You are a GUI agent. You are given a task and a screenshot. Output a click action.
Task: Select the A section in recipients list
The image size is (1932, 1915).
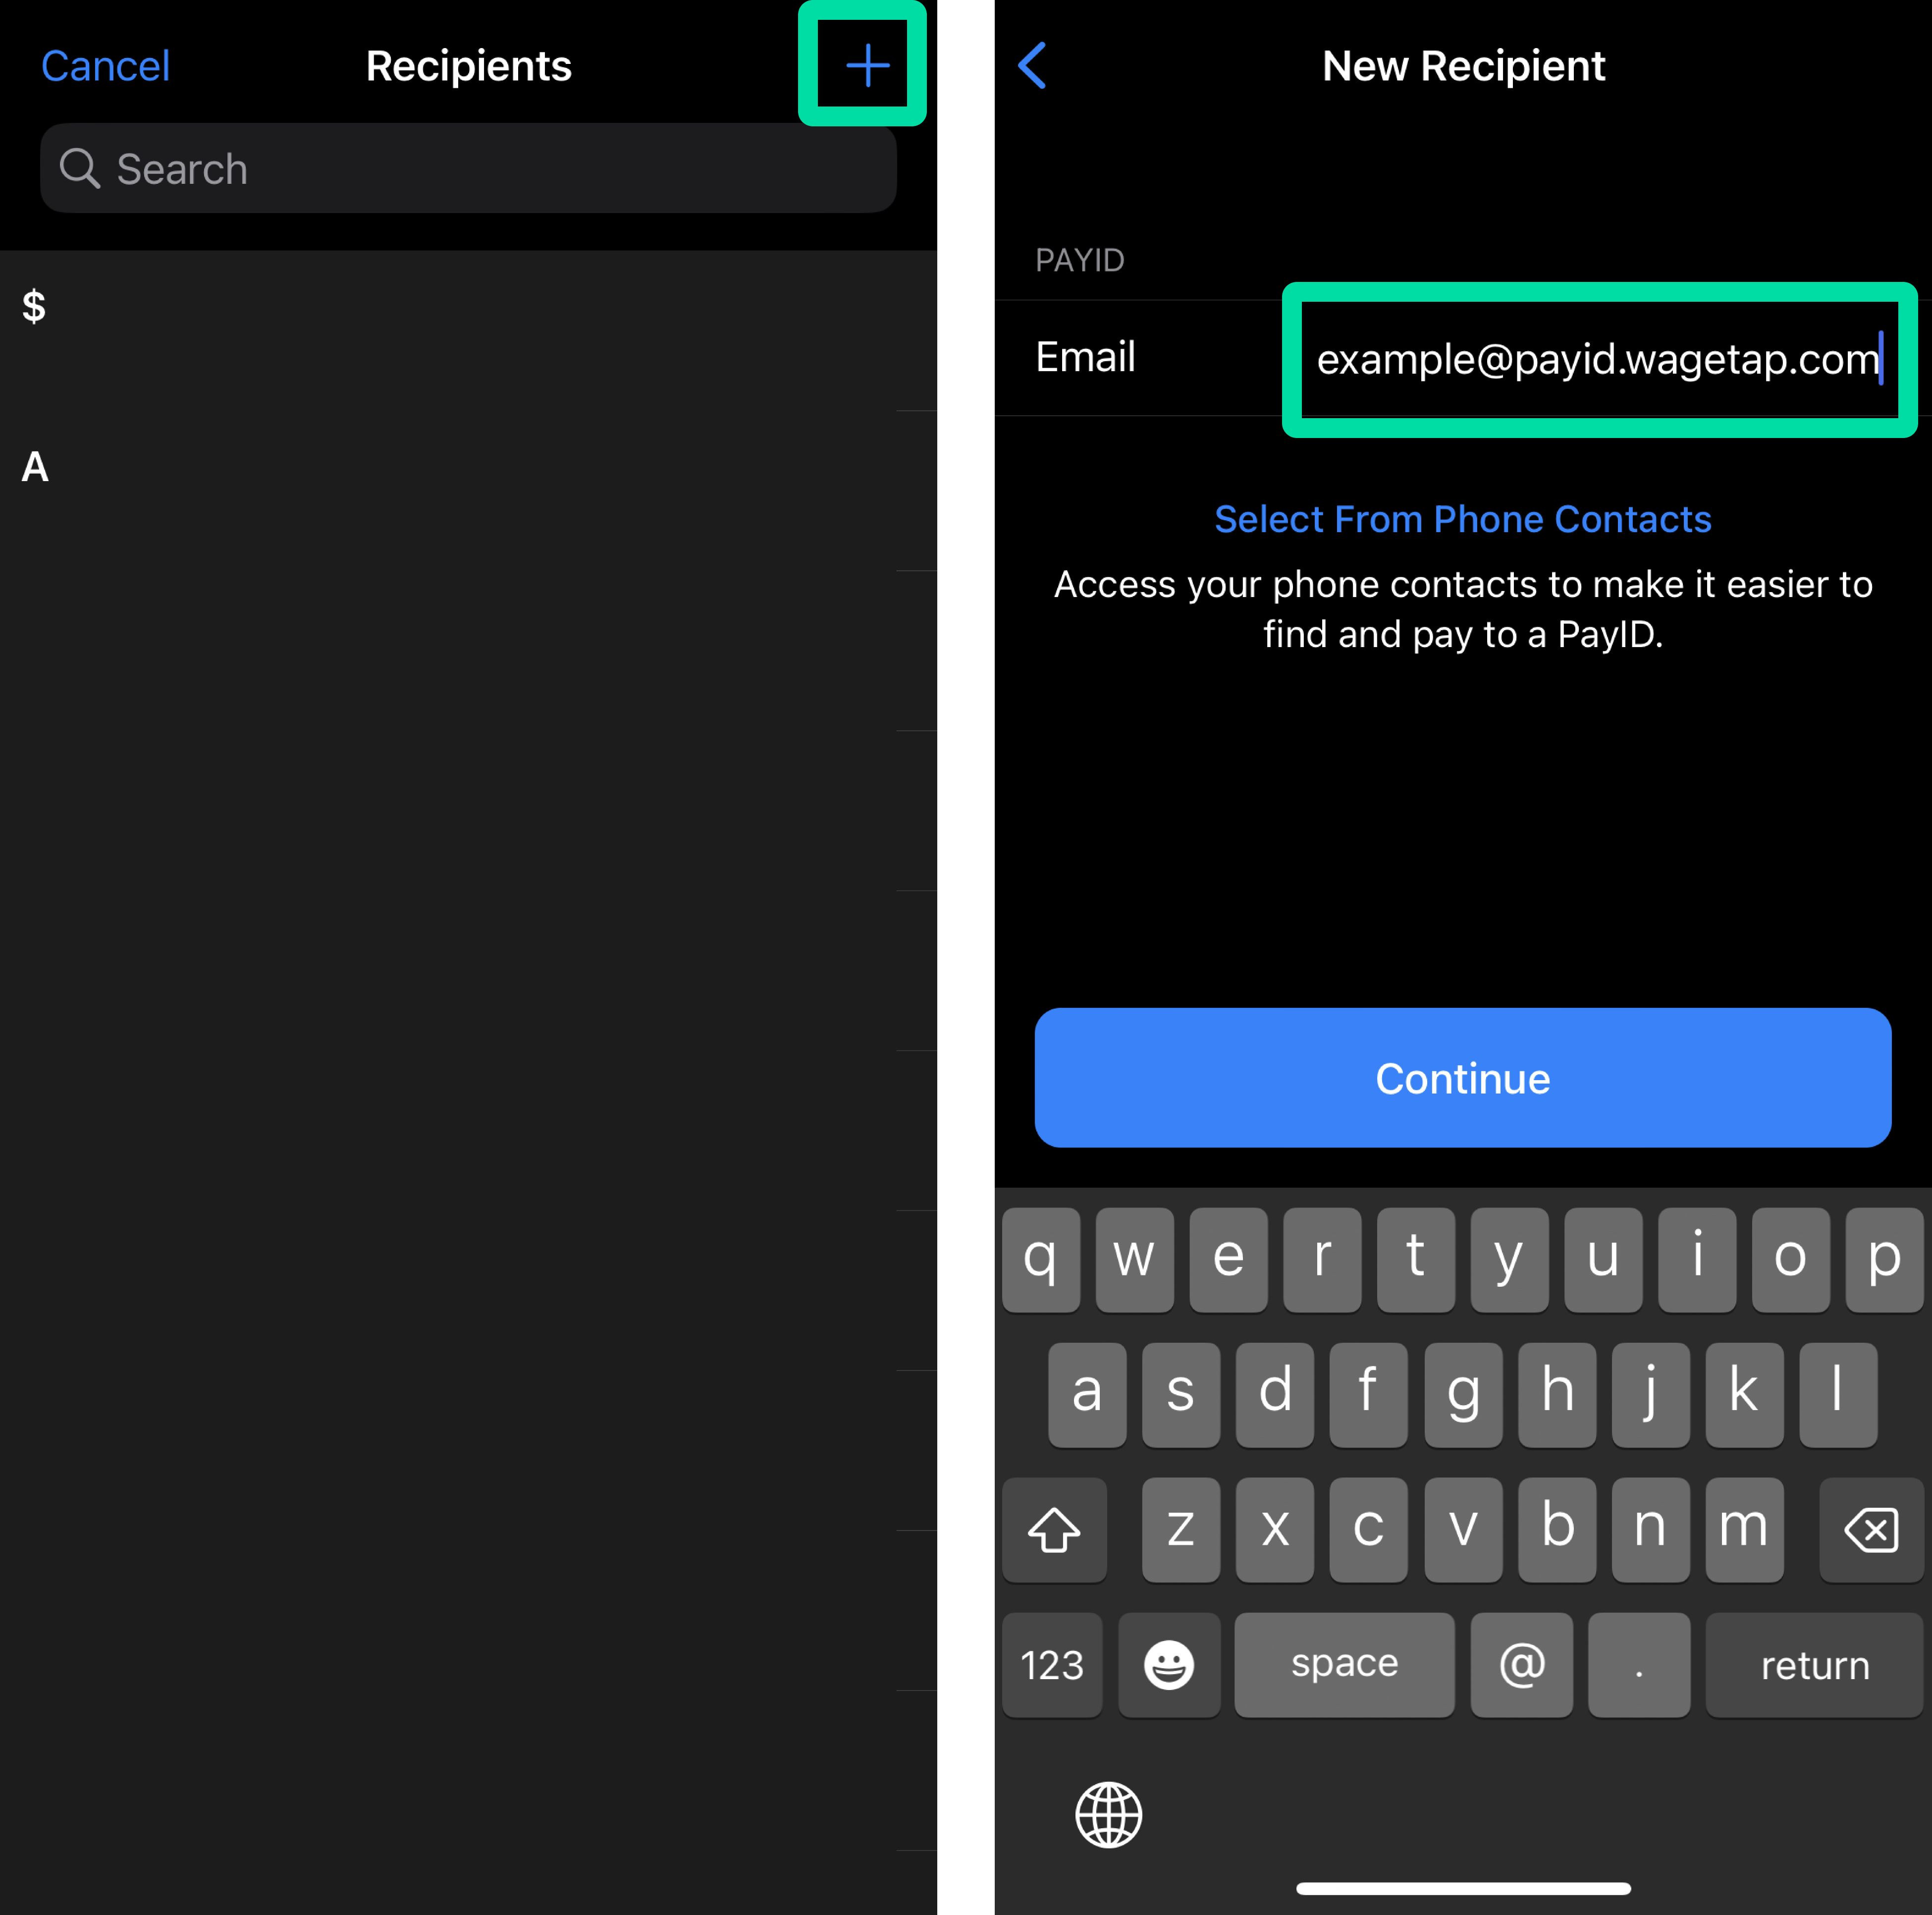pyautogui.click(x=35, y=467)
